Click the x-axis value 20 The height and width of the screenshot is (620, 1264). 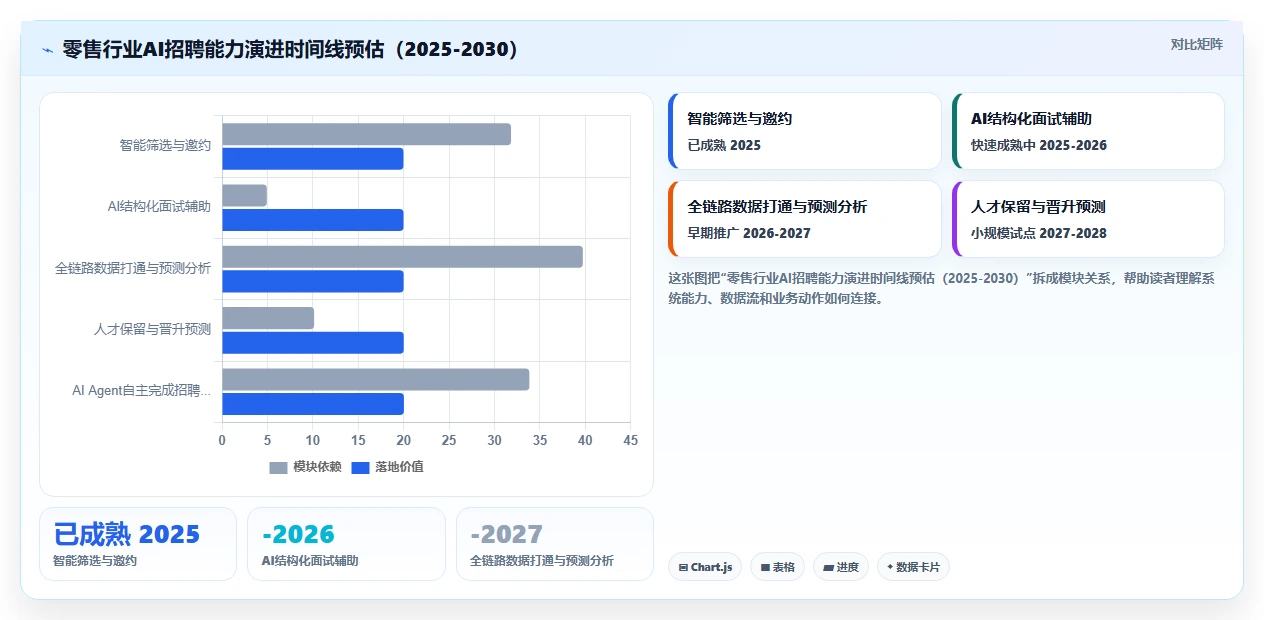pyautogui.click(x=403, y=440)
